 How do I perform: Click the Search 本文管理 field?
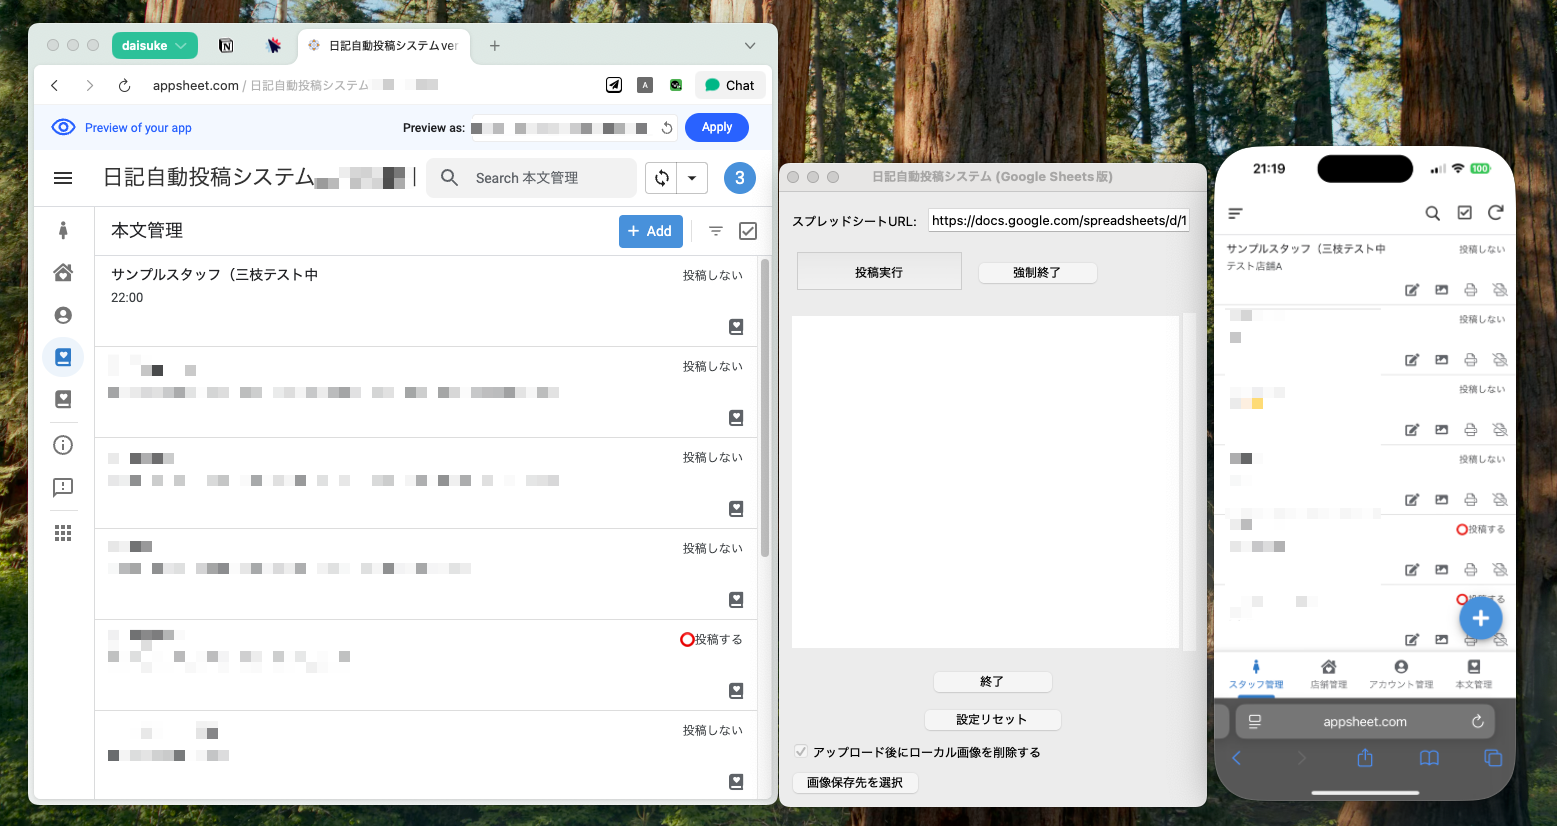coord(532,178)
